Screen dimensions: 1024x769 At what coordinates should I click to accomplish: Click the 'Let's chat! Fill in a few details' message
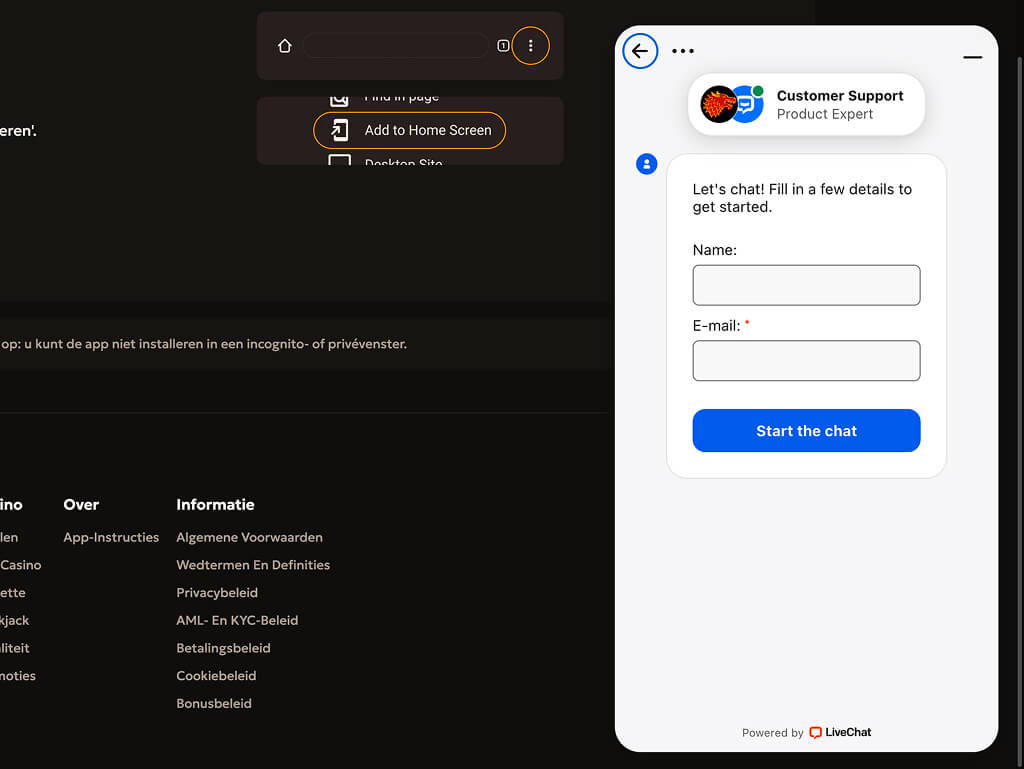pyautogui.click(x=802, y=198)
